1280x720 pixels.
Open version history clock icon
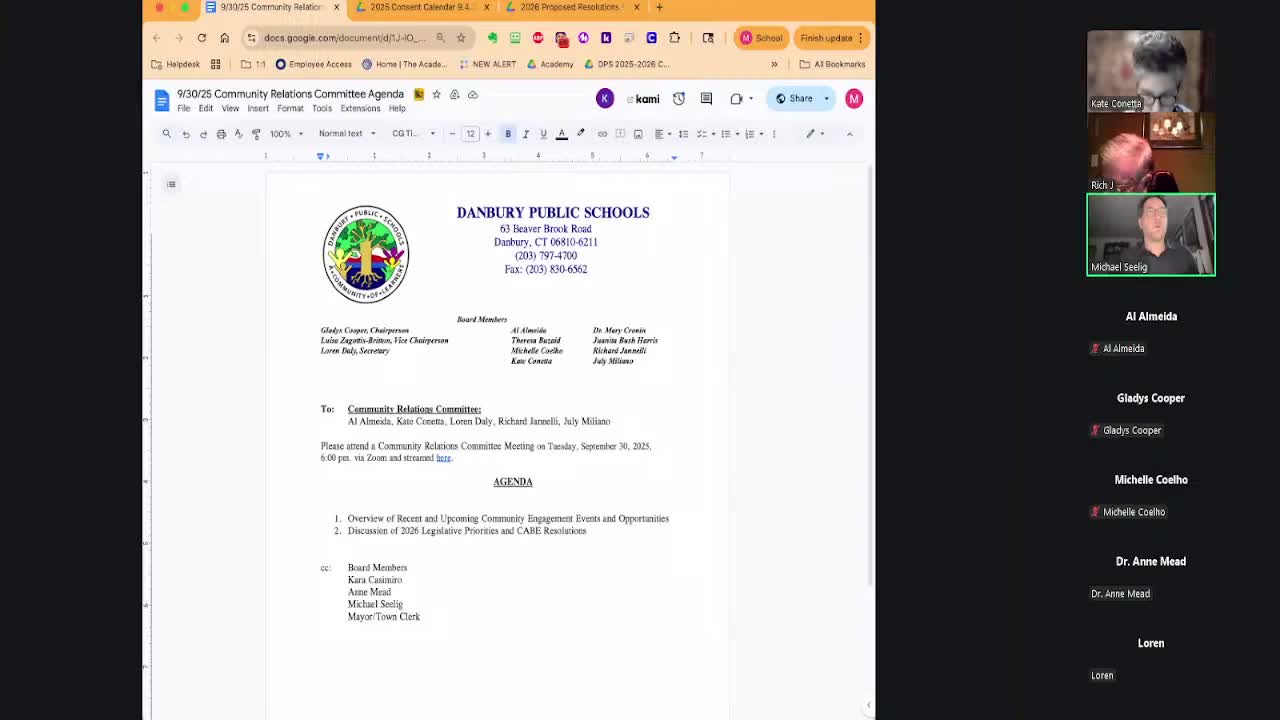pyautogui.click(x=679, y=98)
